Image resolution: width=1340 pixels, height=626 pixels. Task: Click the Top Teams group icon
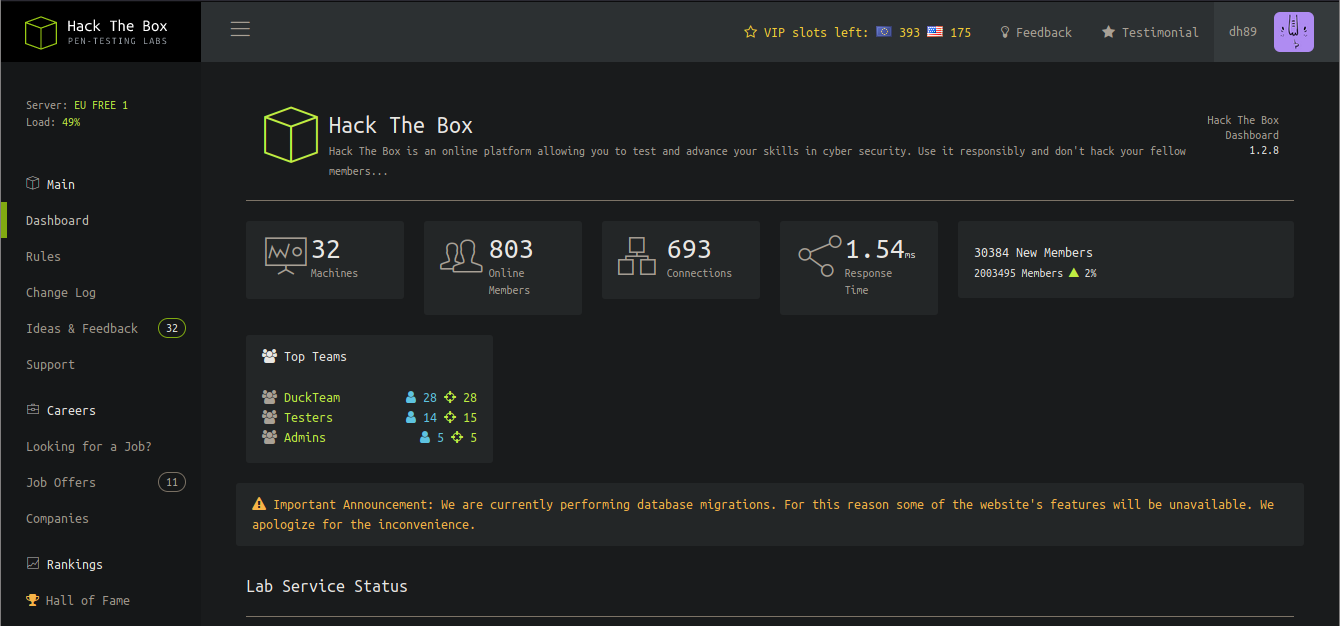[269, 356]
